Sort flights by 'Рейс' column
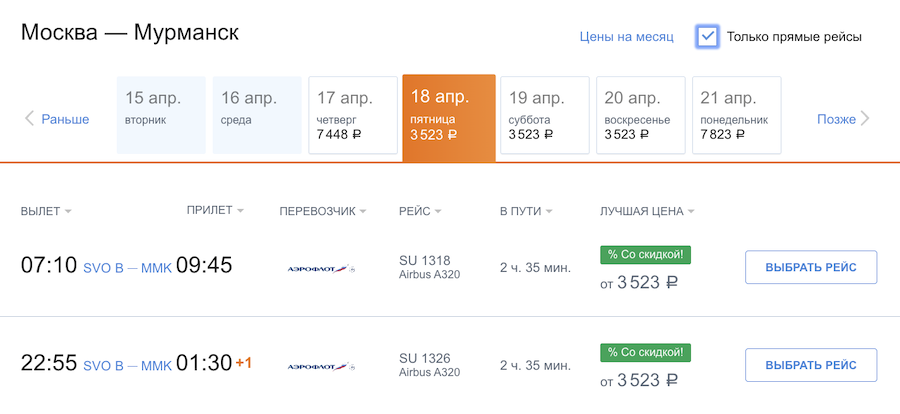This screenshot has width=900, height=414. [x=420, y=211]
